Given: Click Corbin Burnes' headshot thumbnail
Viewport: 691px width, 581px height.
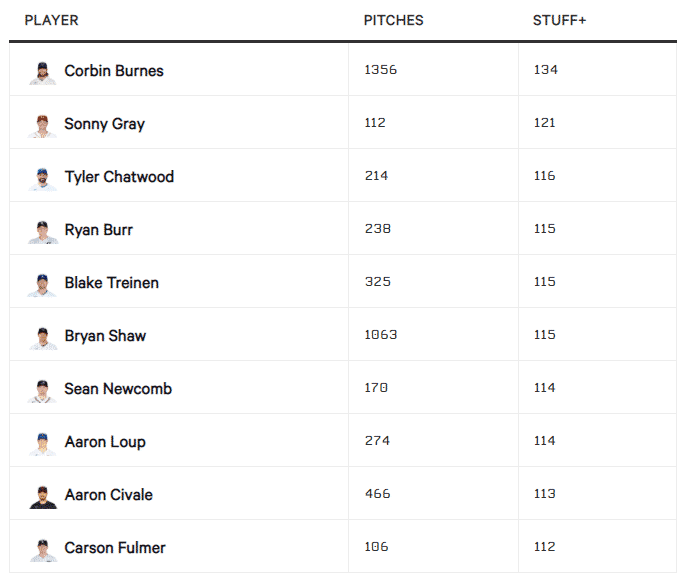Looking at the screenshot, I should click(43, 72).
